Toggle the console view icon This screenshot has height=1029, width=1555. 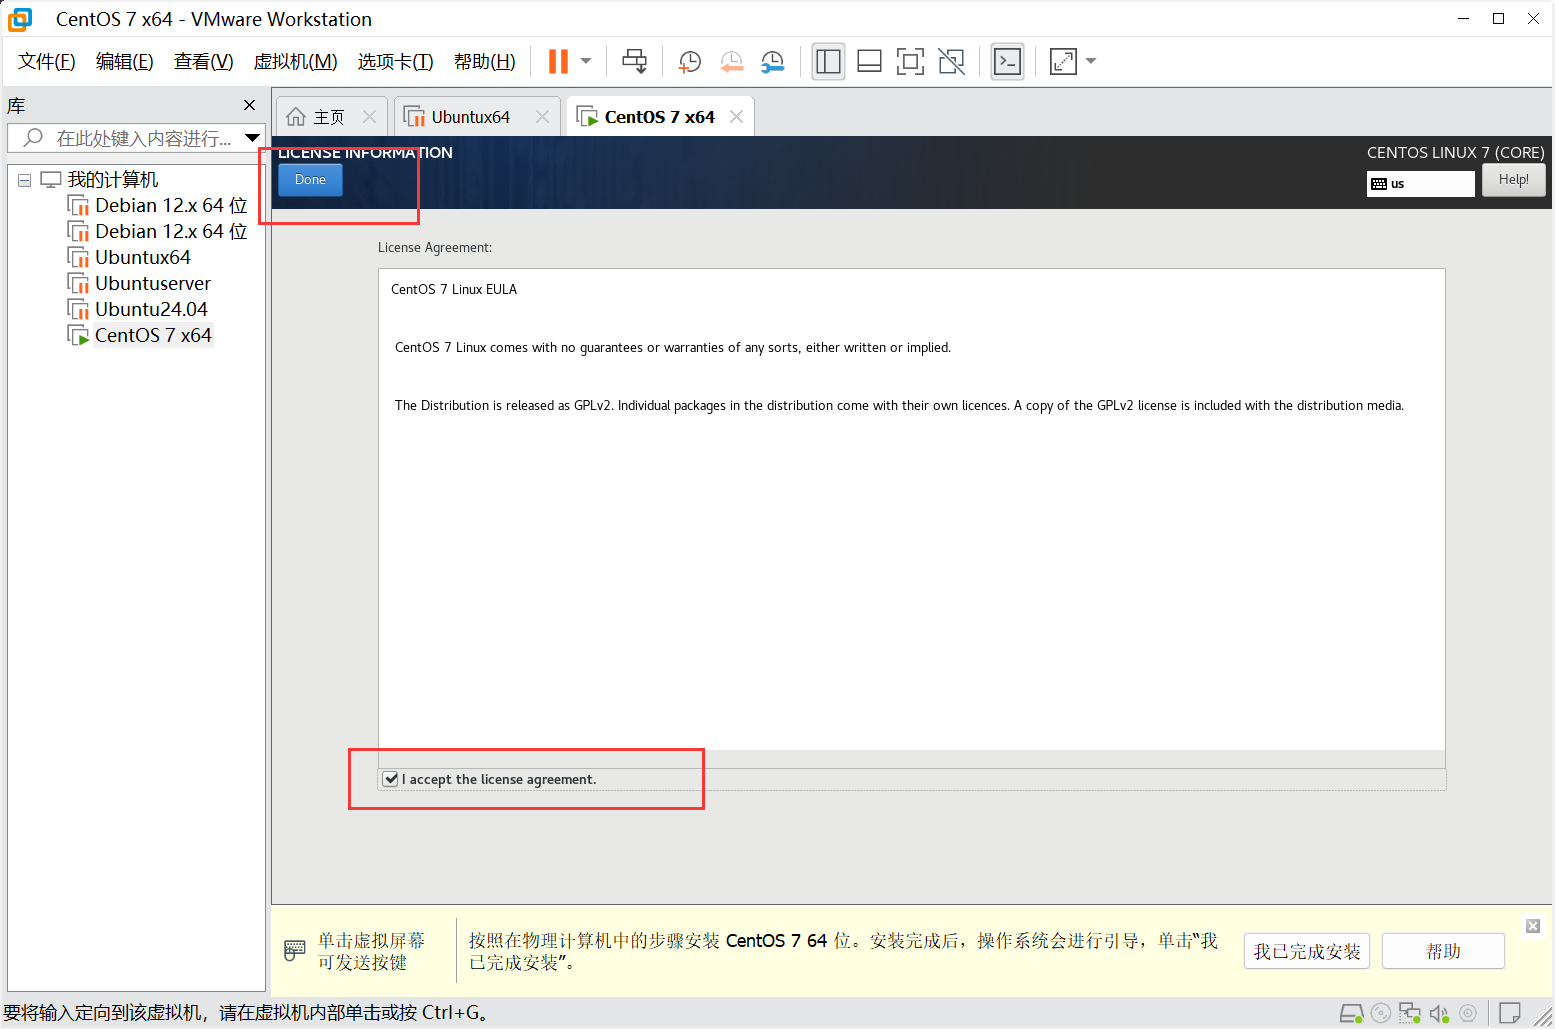1007,62
